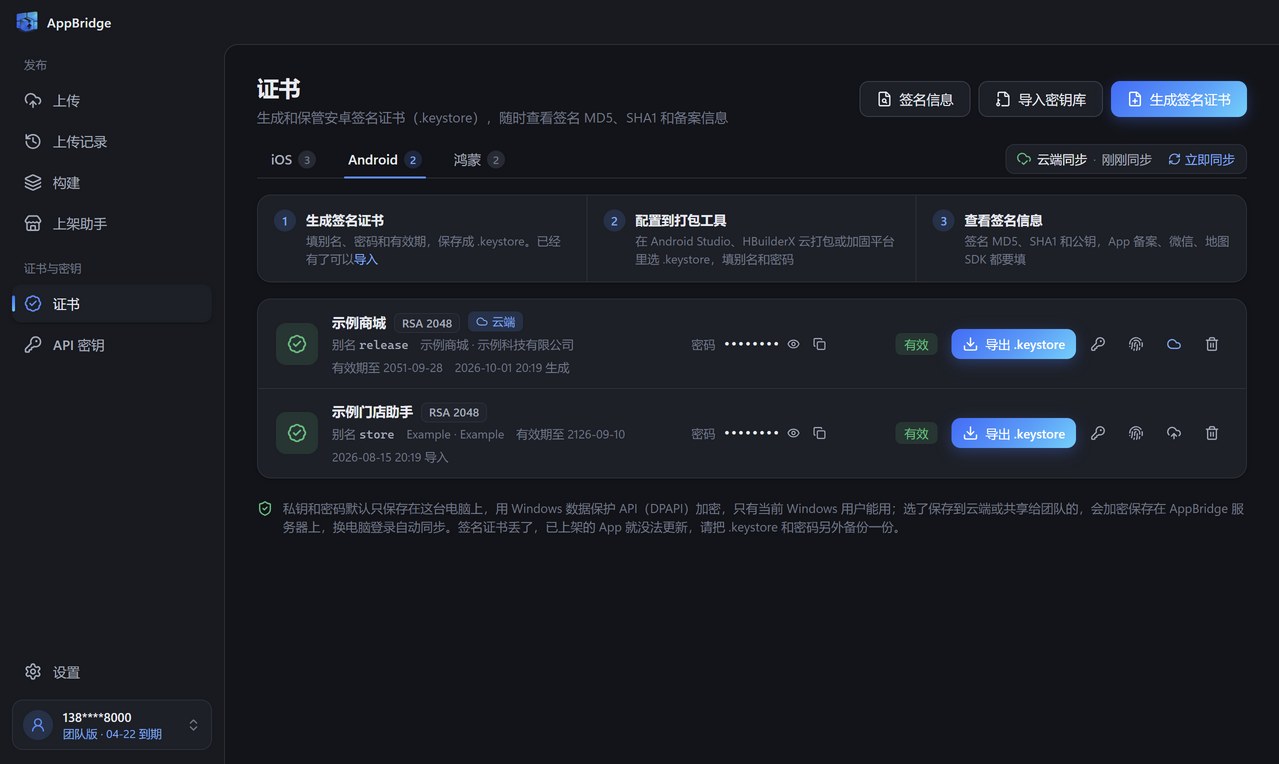Upload 示例门店助手 to cloud icon

coord(1174,433)
